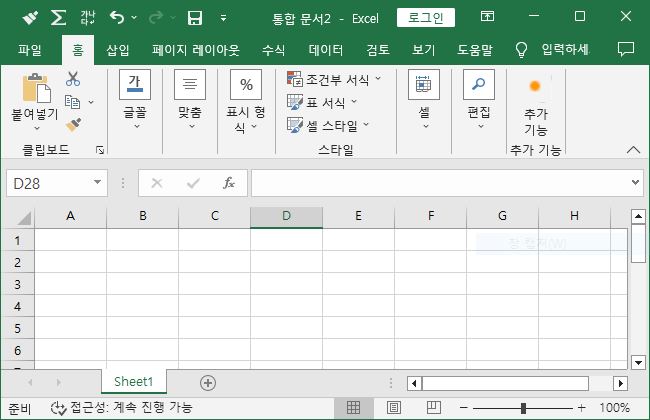Image resolution: width=650 pixels, height=420 pixels.
Task: Add a new sheet with the plus icon
Action: click(x=208, y=383)
